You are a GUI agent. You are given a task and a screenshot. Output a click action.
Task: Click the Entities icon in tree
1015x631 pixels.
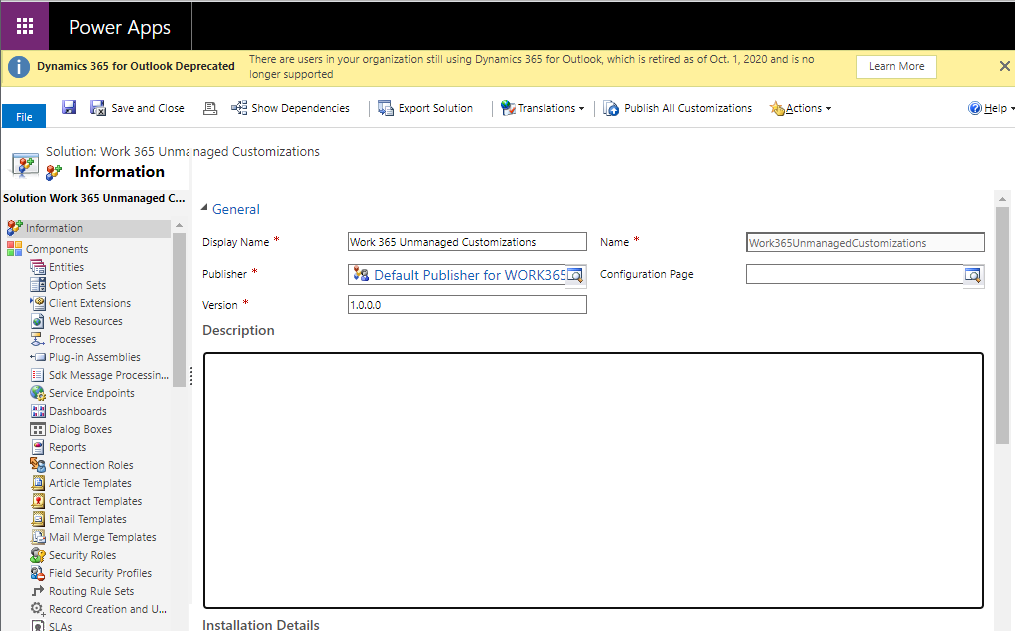point(38,267)
